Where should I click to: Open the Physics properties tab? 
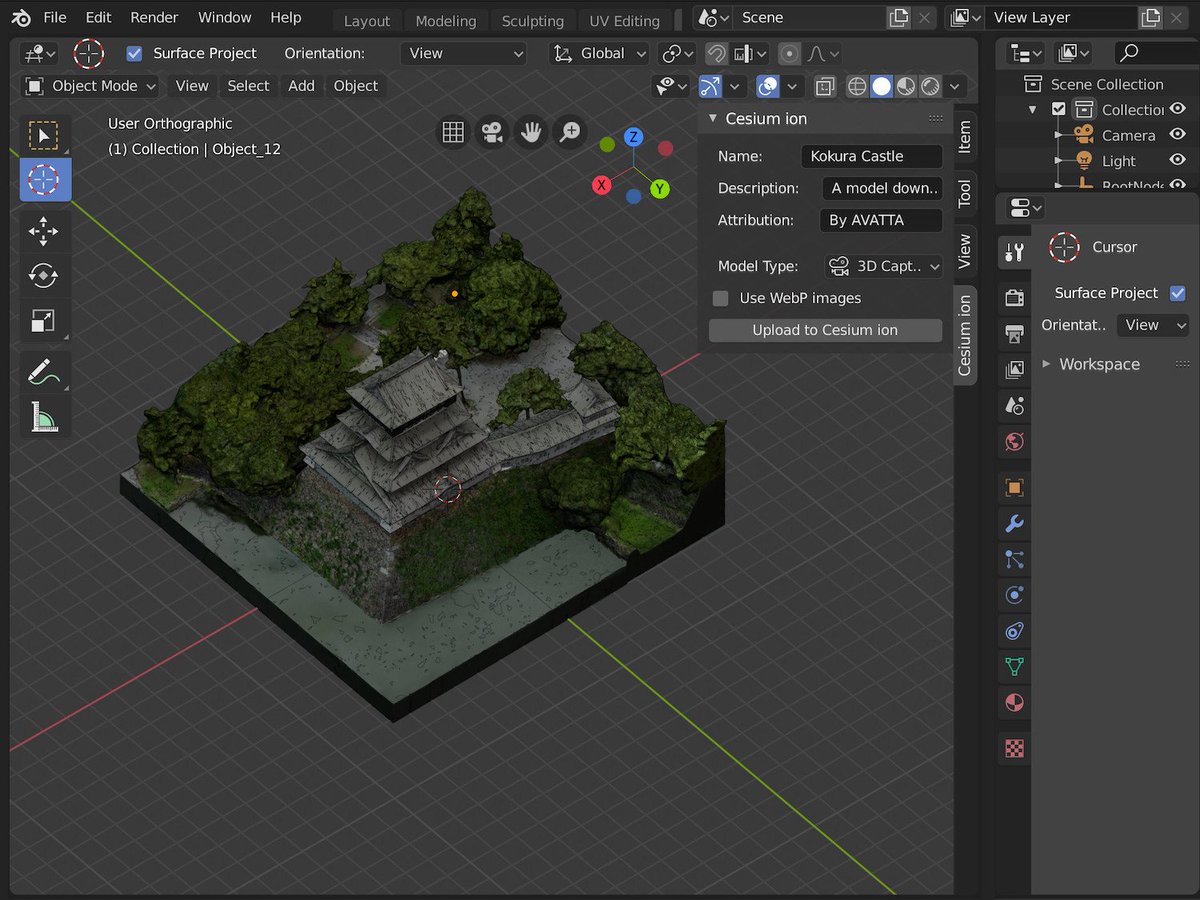[x=1014, y=595]
